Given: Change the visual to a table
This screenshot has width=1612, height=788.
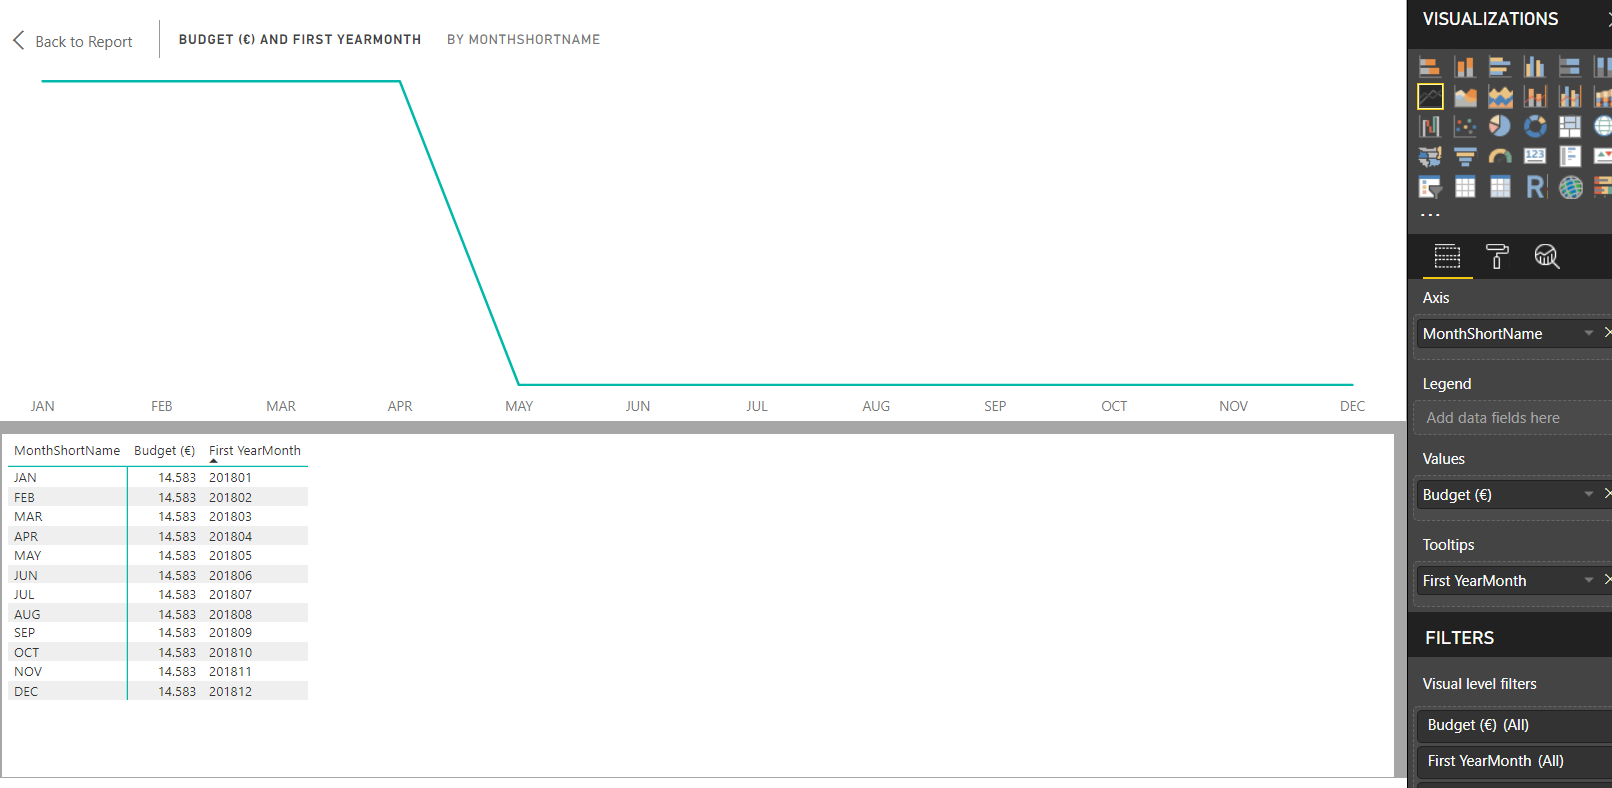Looking at the screenshot, I should point(1465,187).
